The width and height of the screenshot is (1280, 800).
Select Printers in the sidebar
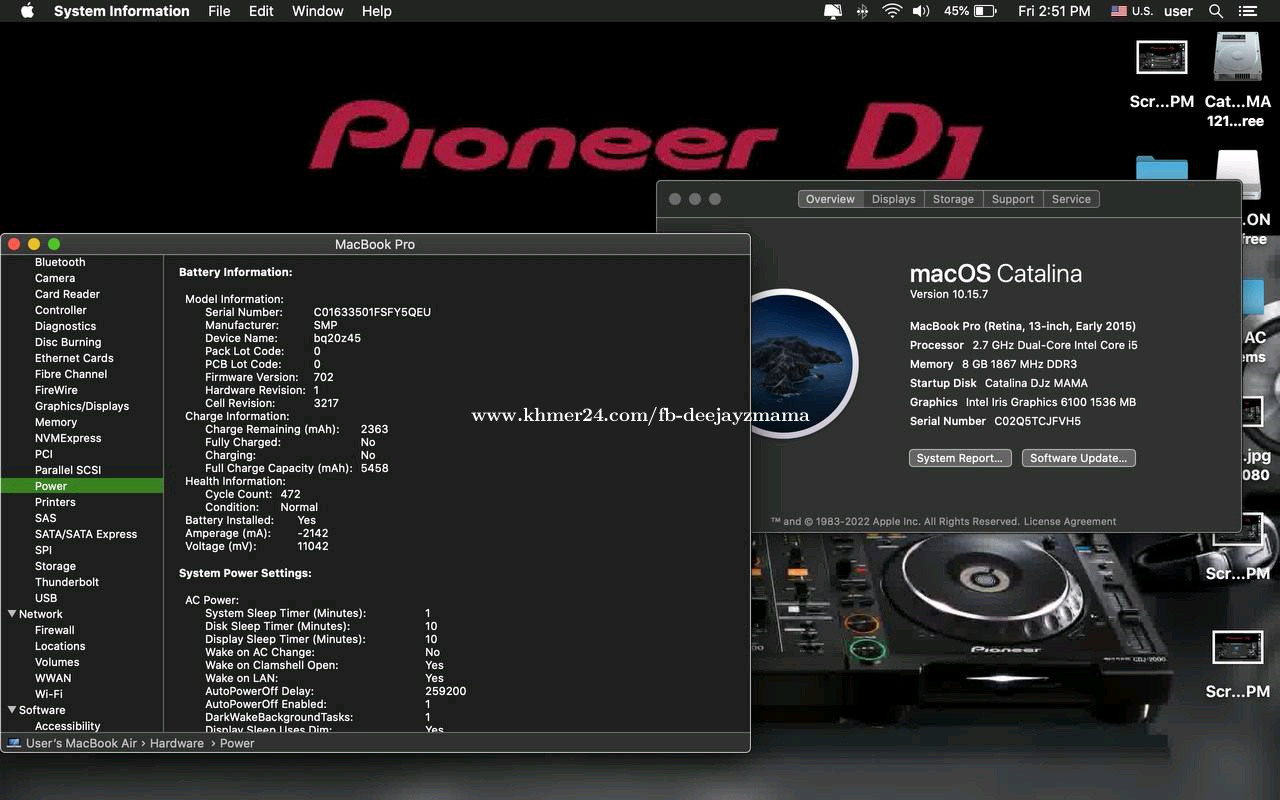[x=55, y=502]
